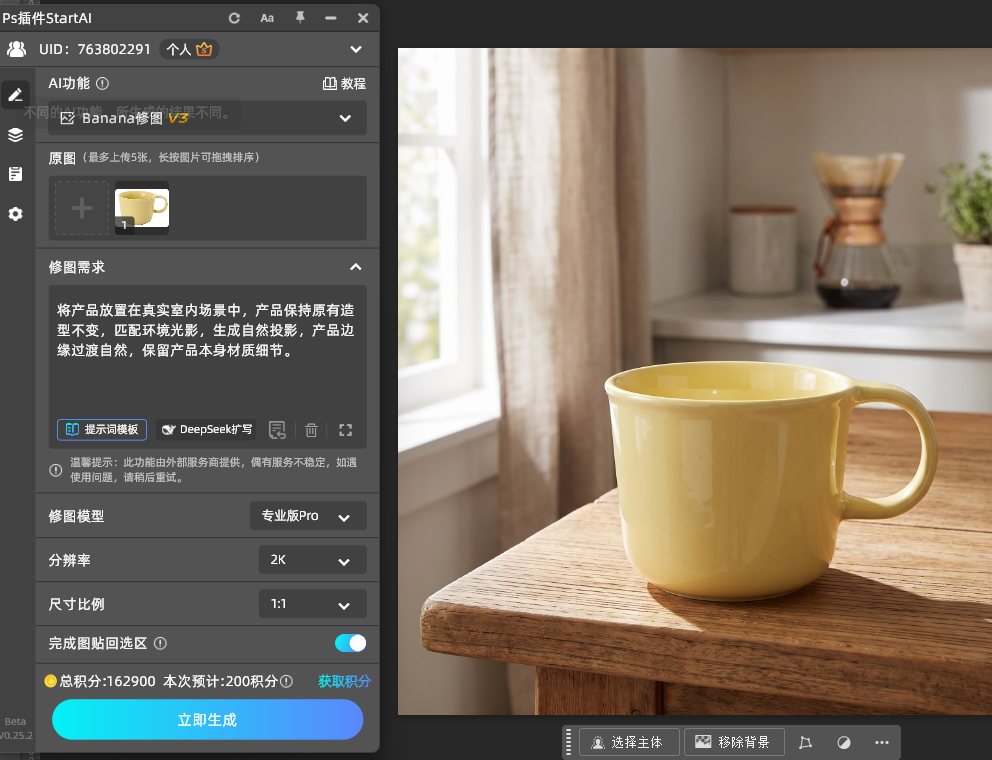The image size is (992, 760).
Task: Open more options ellipsis in task bar
Action: pyautogui.click(x=882, y=742)
